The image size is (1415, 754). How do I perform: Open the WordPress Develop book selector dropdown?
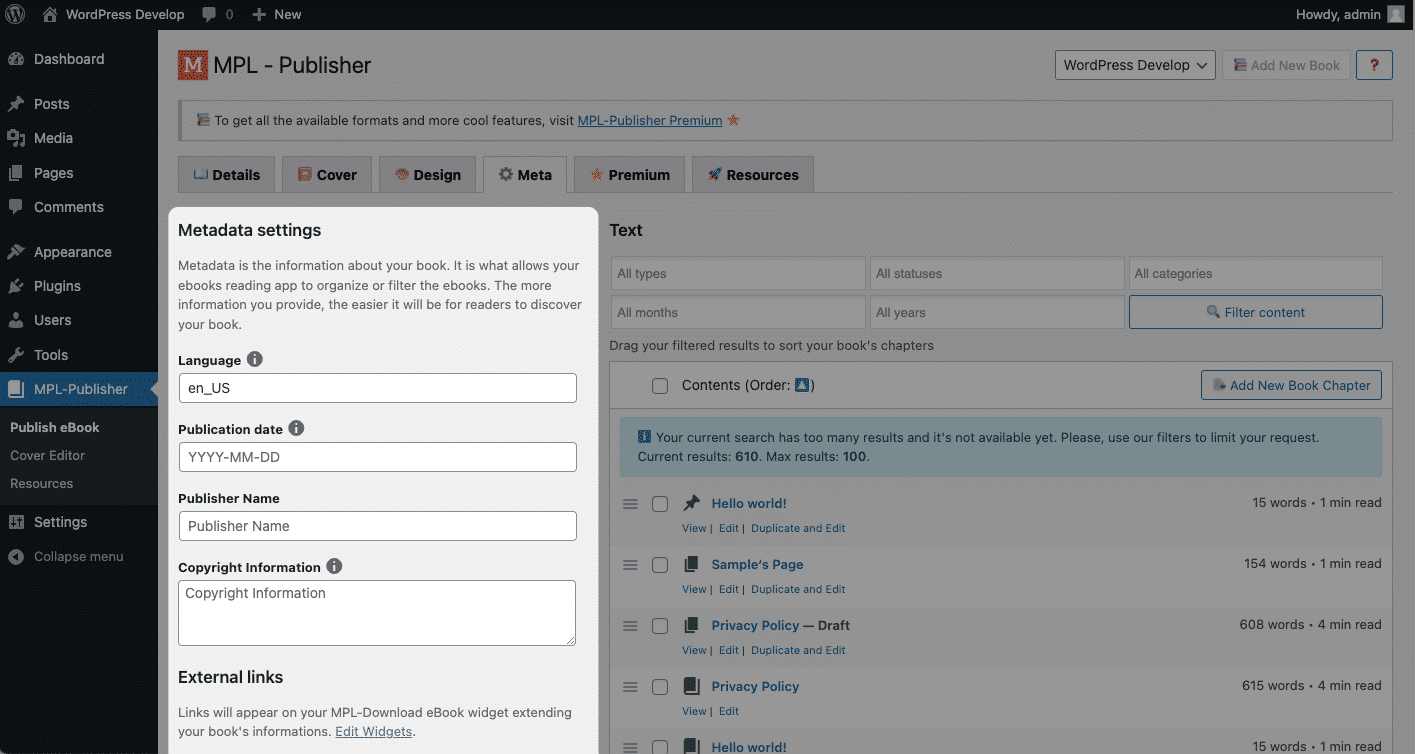click(x=1135, y=65)
